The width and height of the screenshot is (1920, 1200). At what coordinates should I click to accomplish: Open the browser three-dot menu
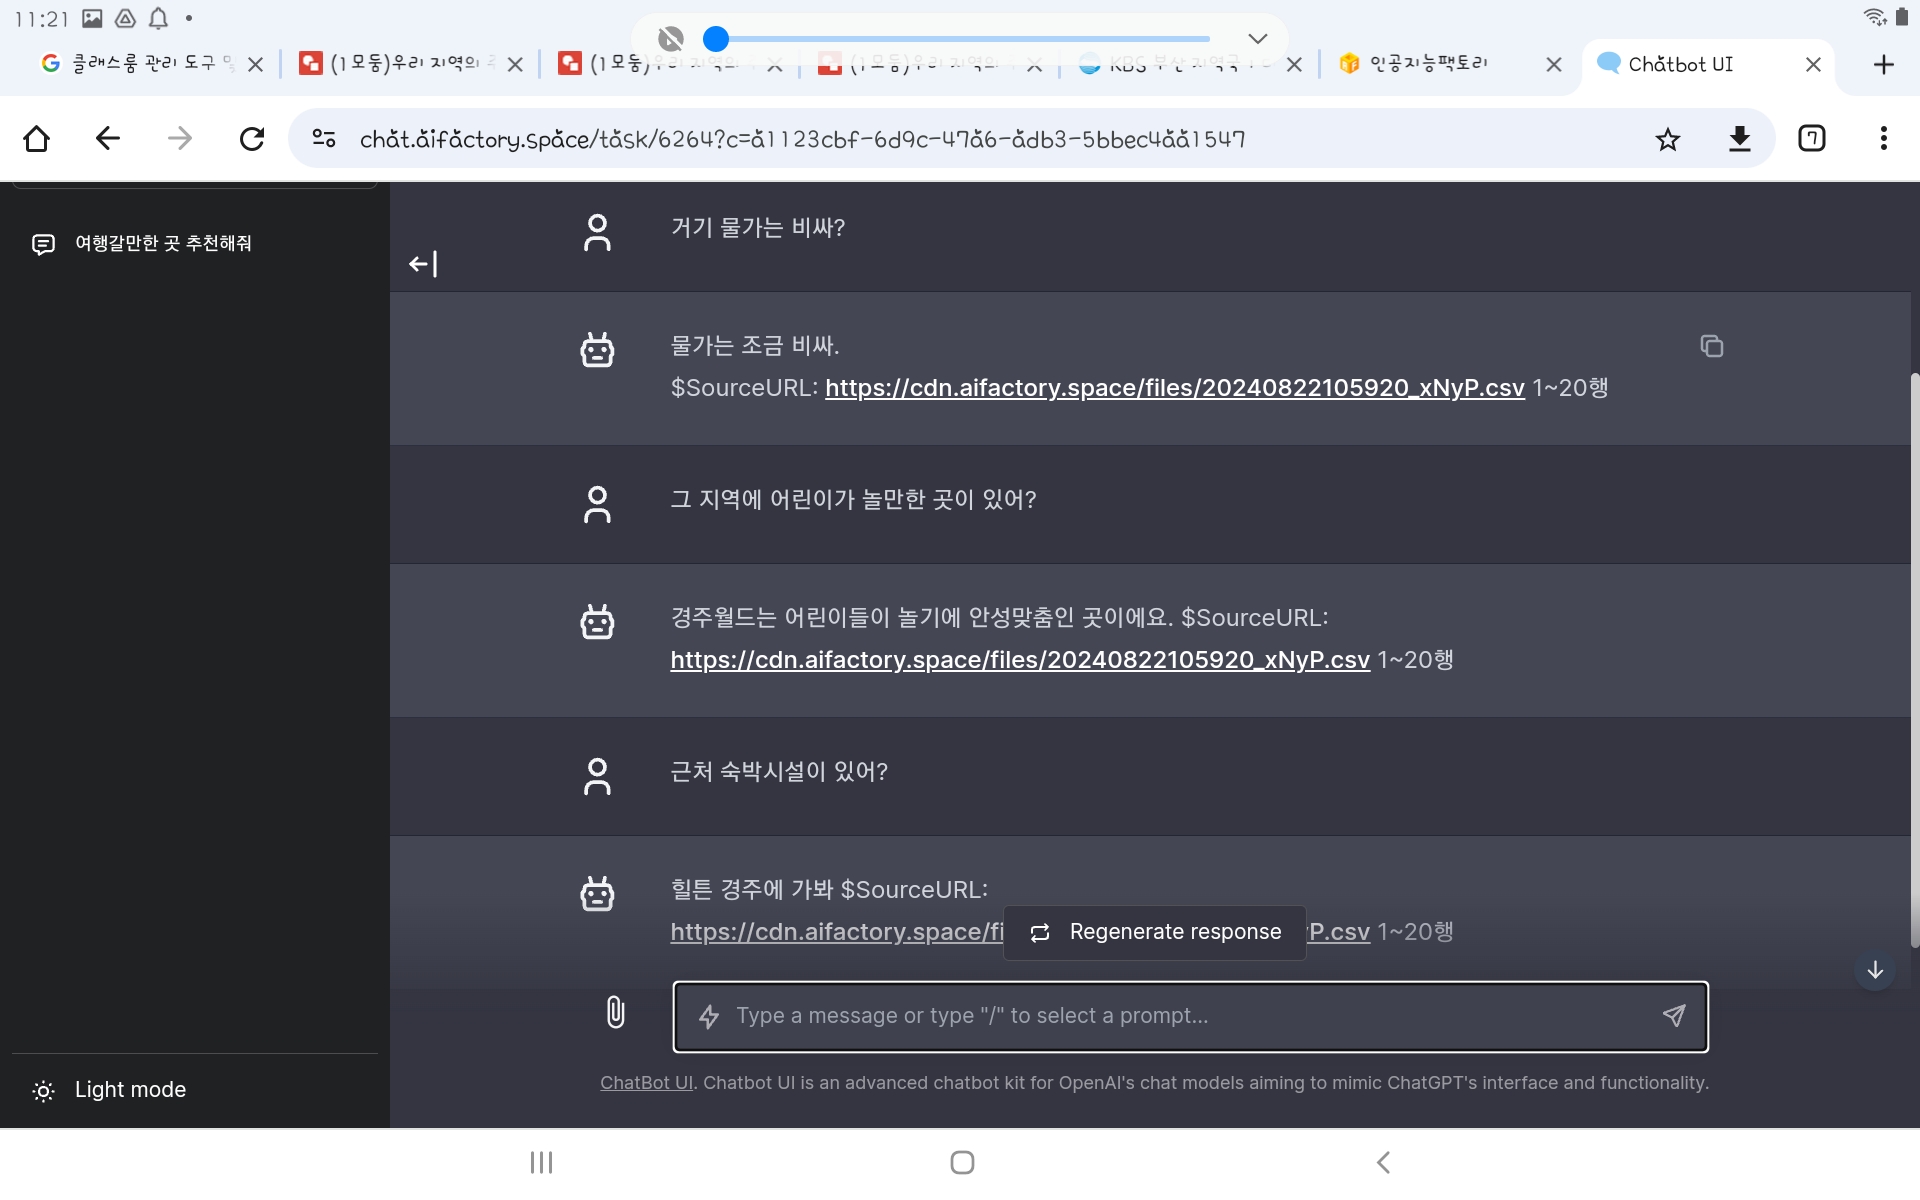(1883, 139)
